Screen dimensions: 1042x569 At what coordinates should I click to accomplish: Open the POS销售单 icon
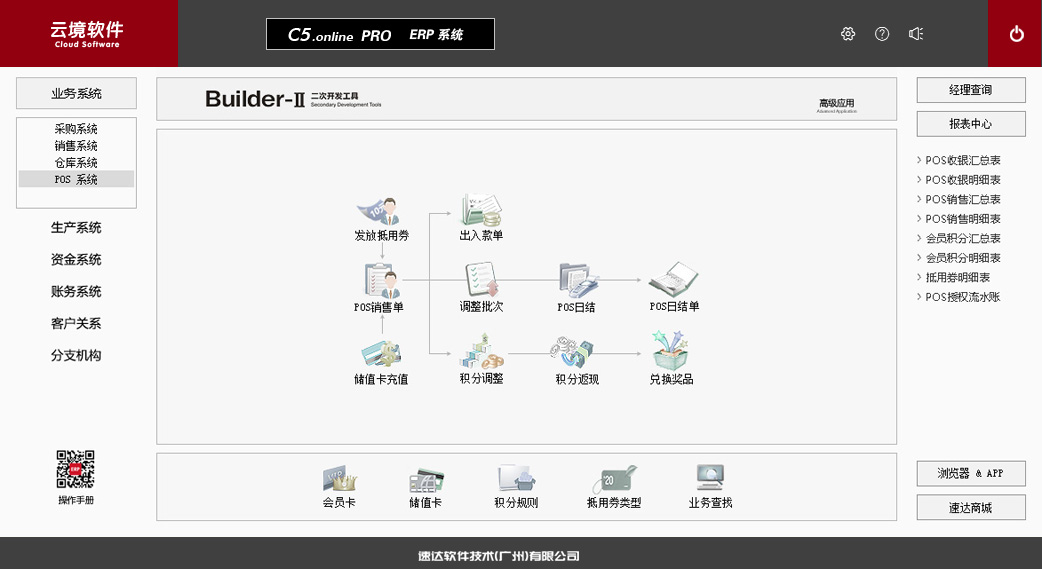point(380,282)
